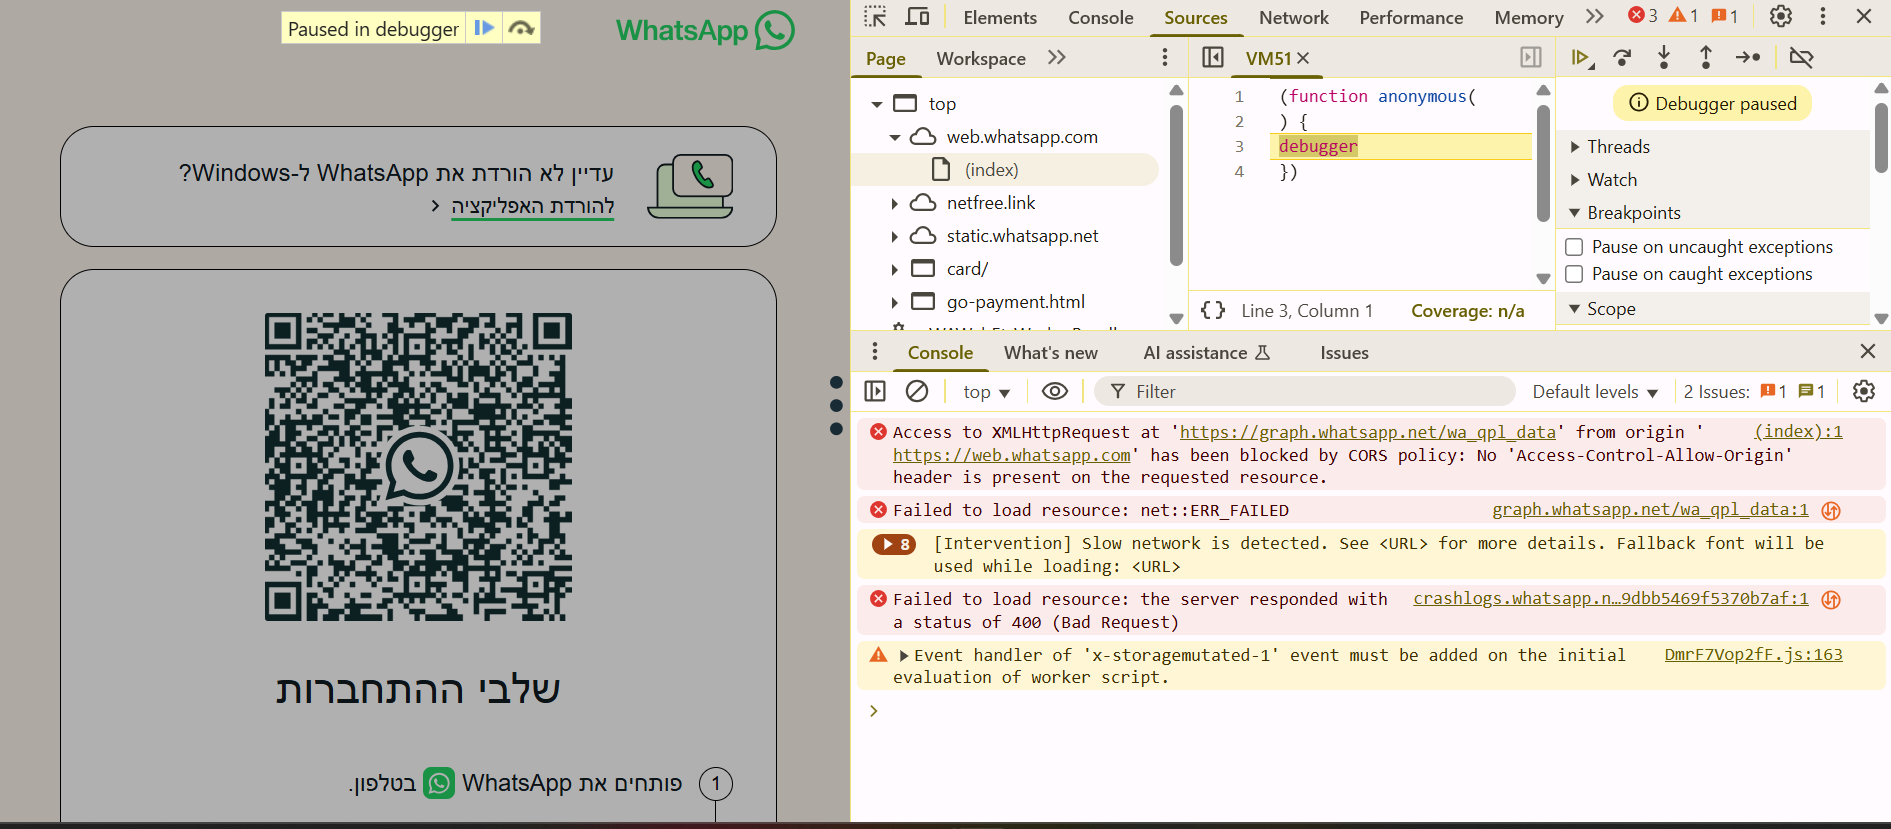1891x829 pixels.
Task: Open the Workspace navigator tab
Action: (x=981, y=58)
